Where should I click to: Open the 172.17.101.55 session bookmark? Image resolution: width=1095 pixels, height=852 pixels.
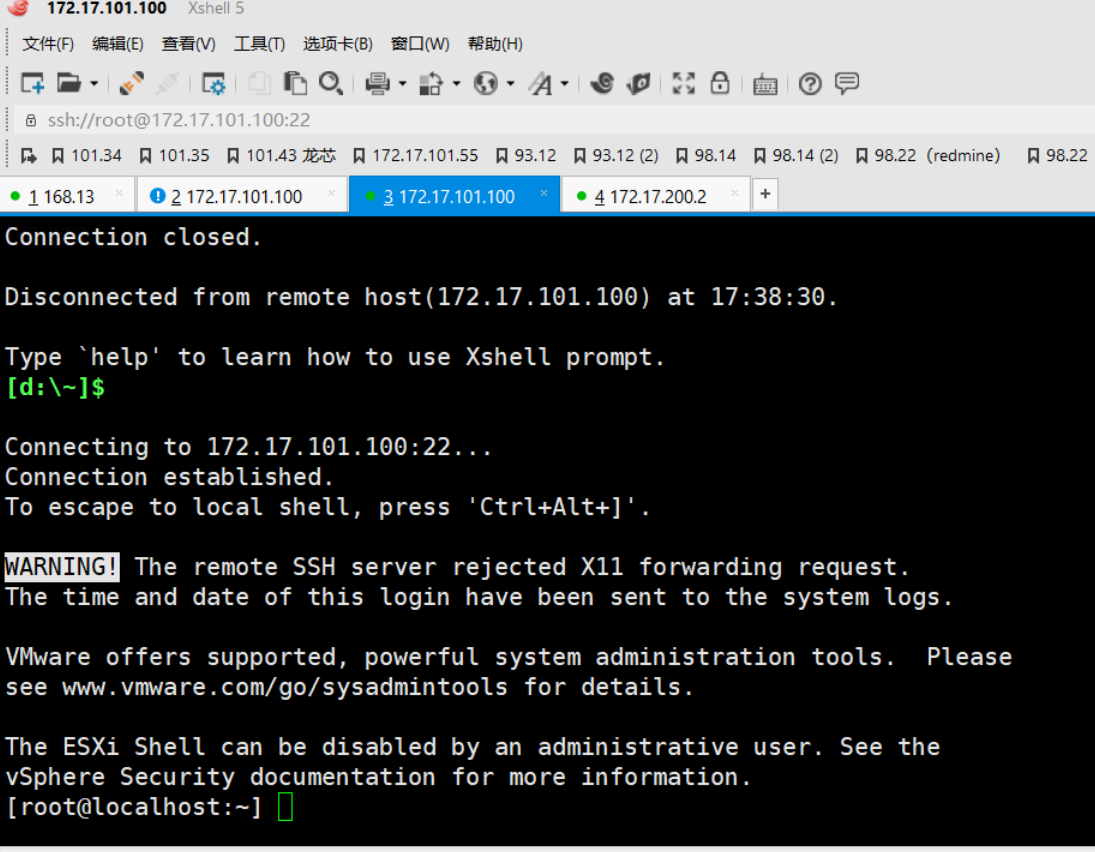point(416,156)
